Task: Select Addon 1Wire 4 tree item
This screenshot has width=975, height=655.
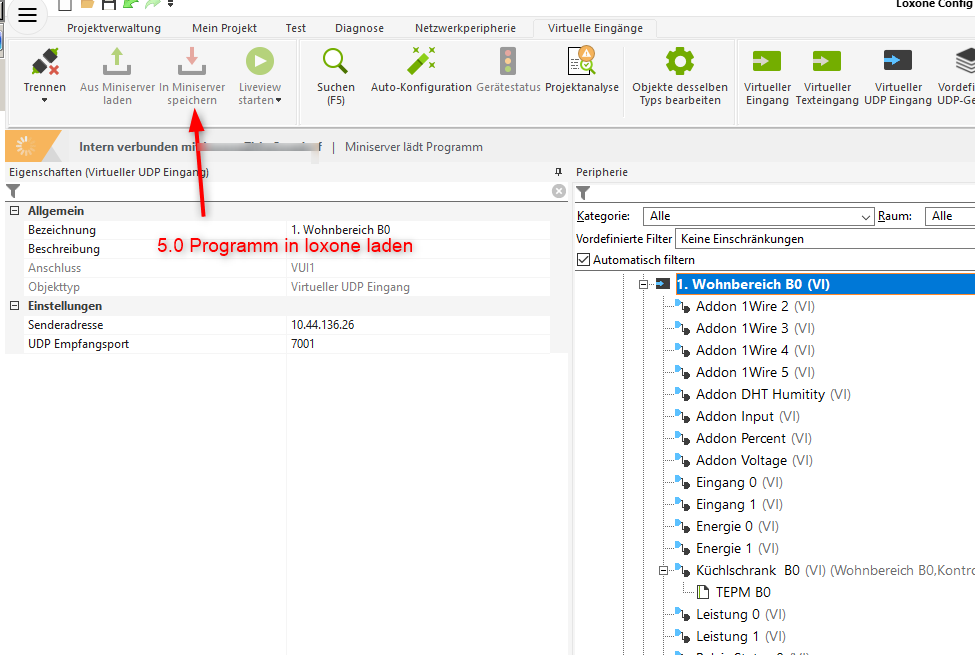Action: click(755, 350)
